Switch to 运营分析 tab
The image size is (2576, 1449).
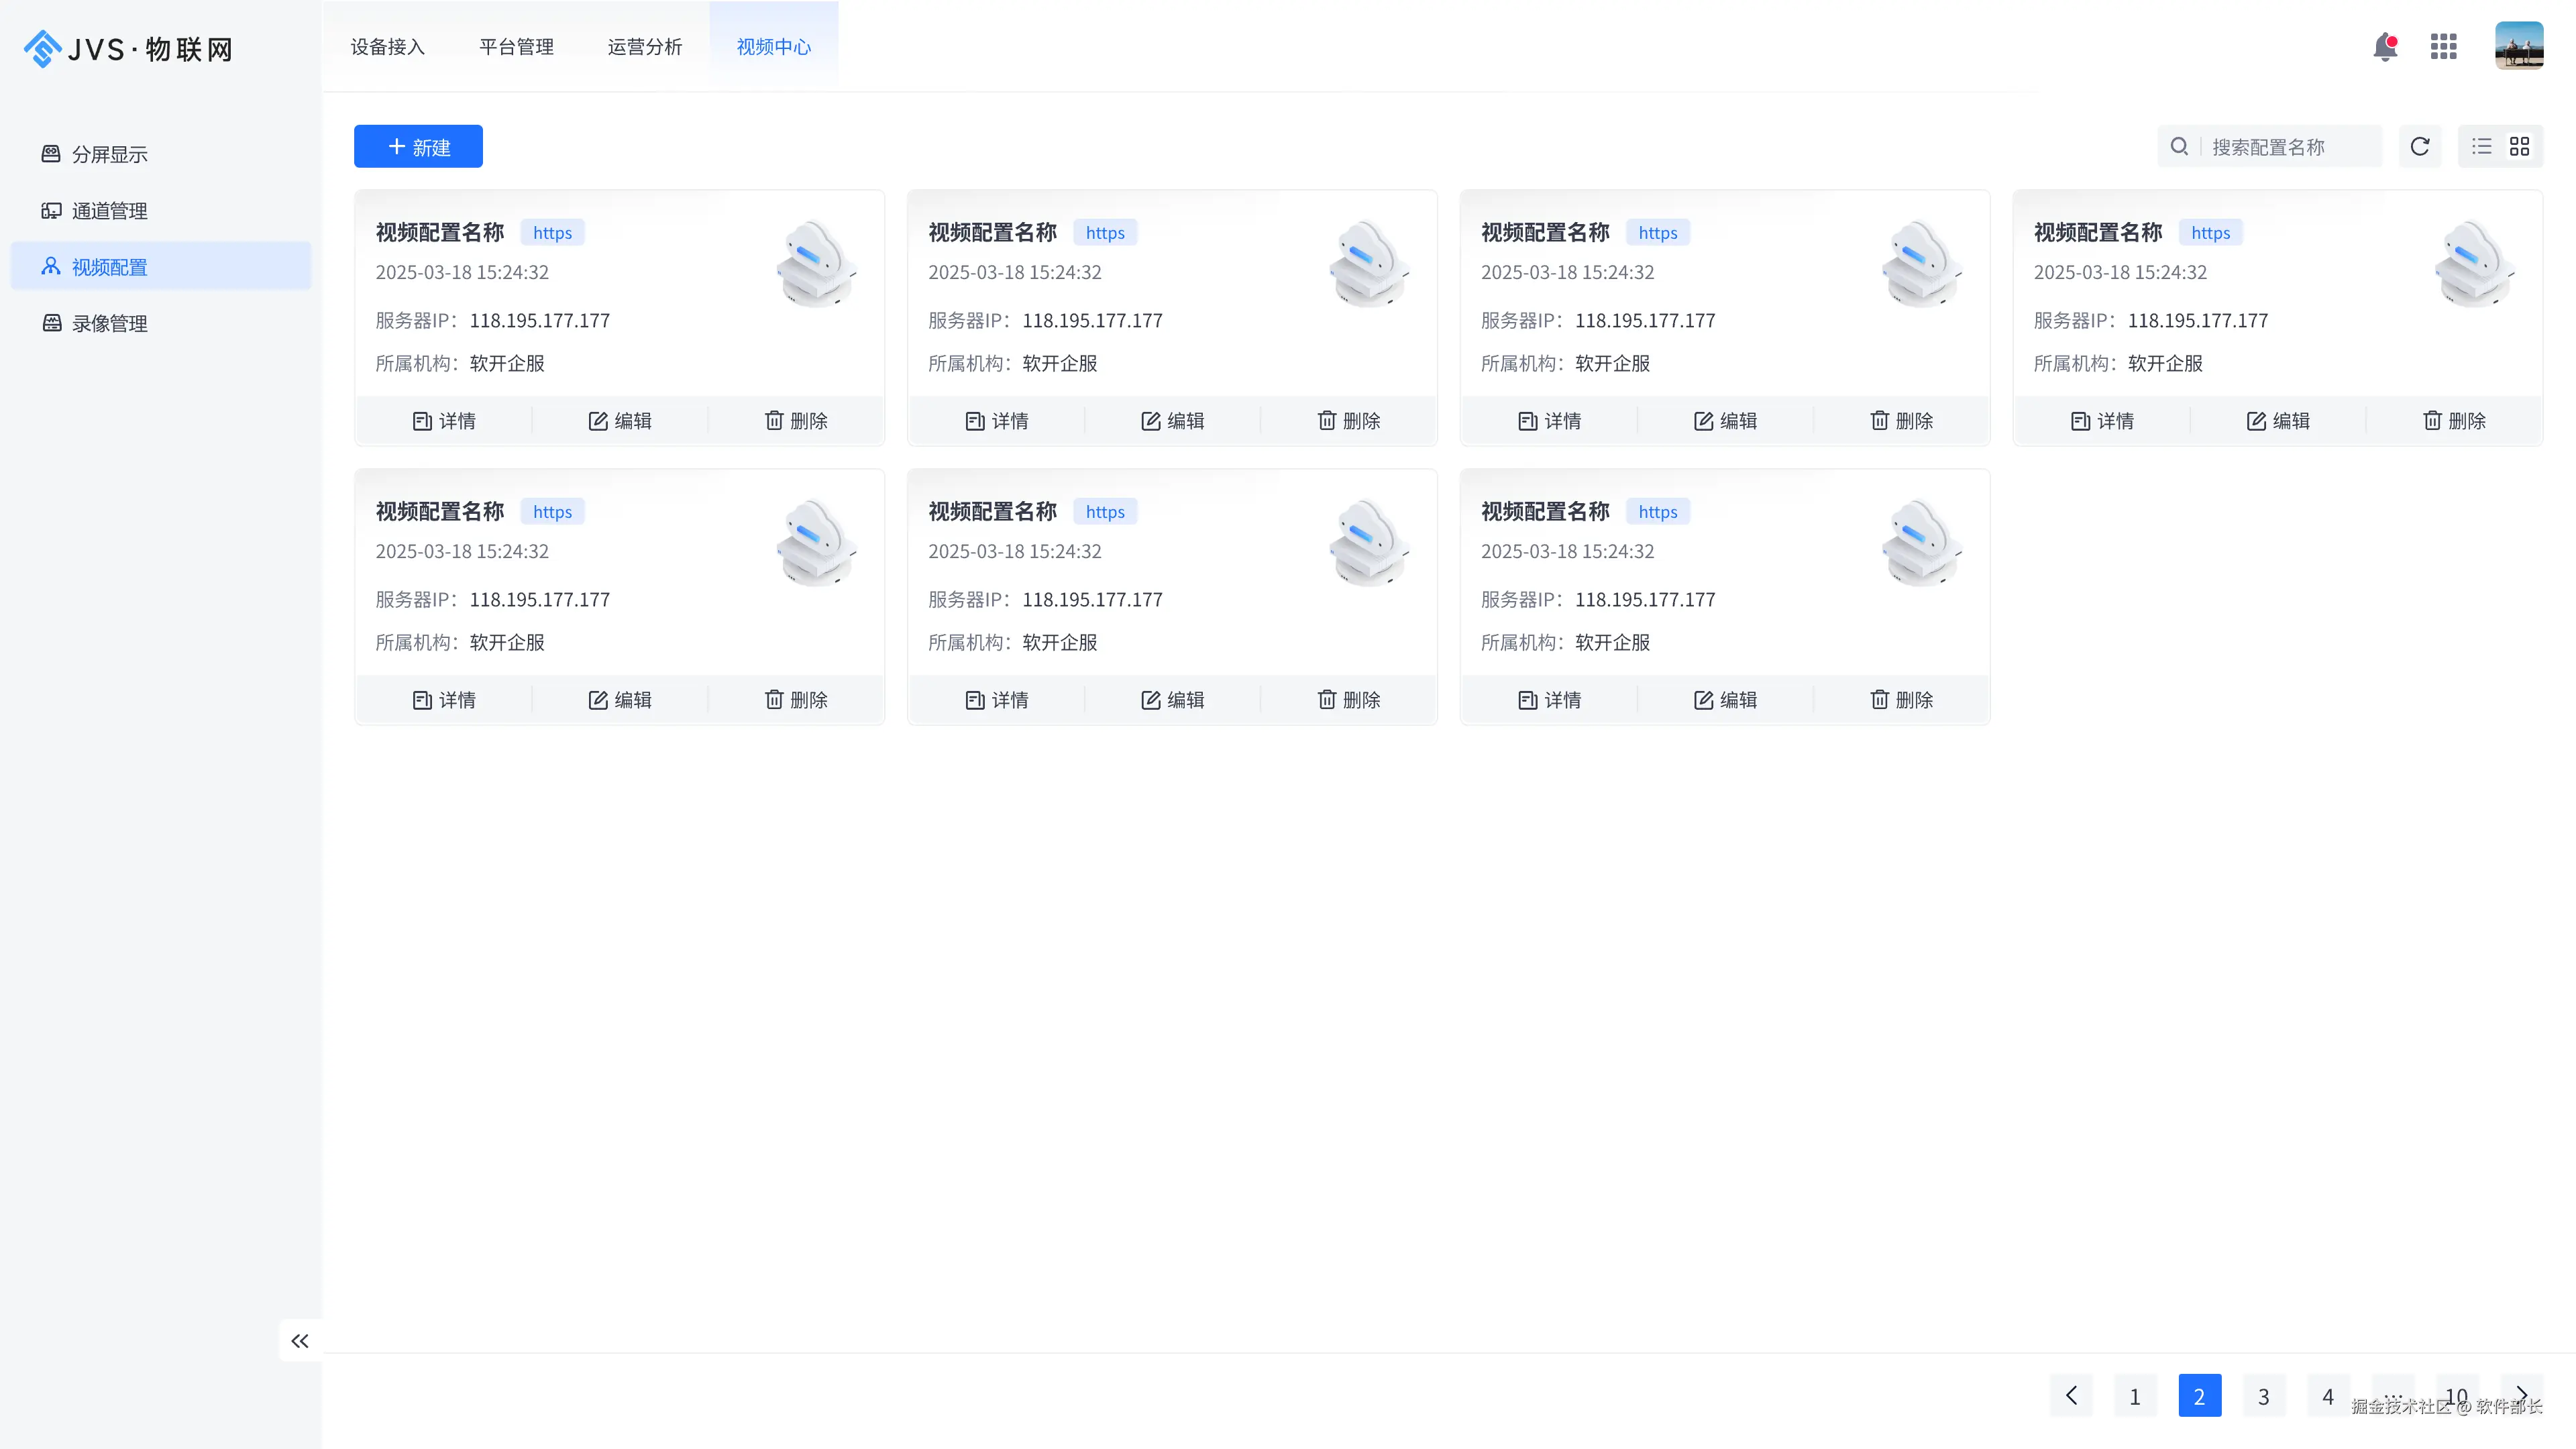tap(644, 47)
